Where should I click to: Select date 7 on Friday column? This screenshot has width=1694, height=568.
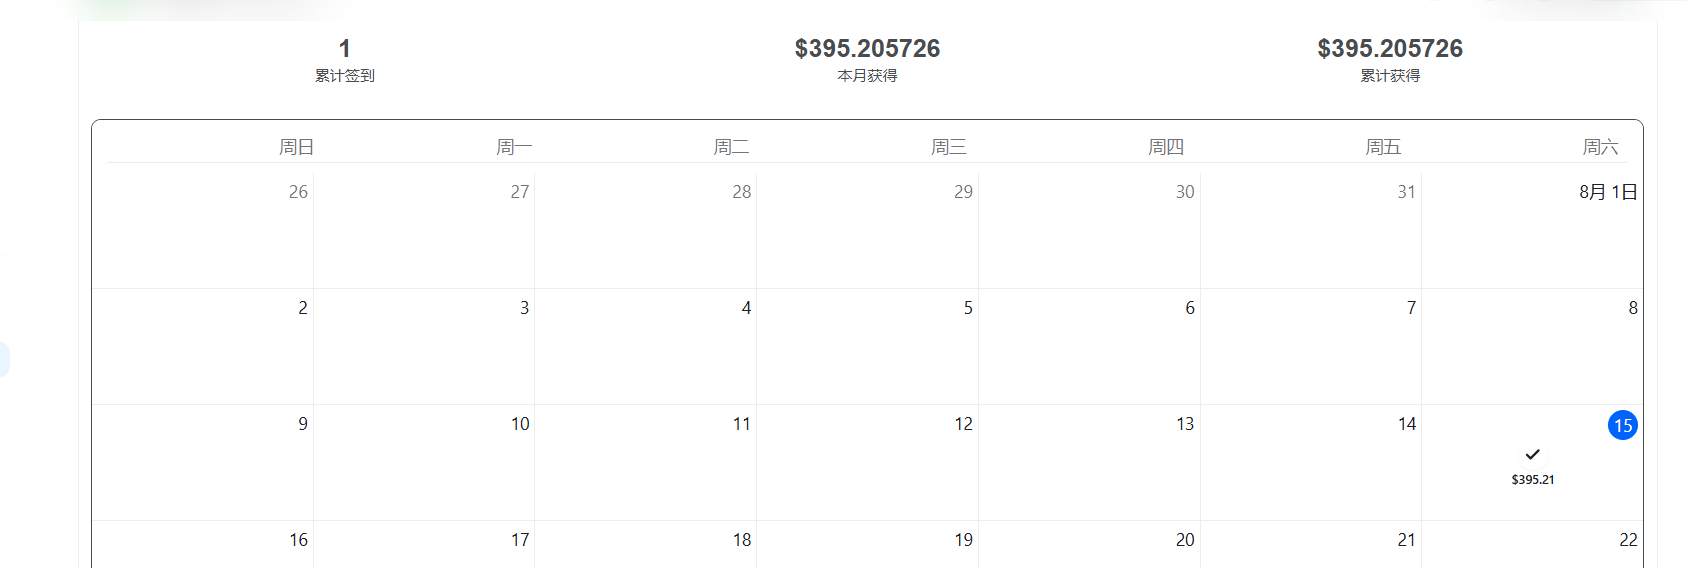click(x=1411, y=308)
